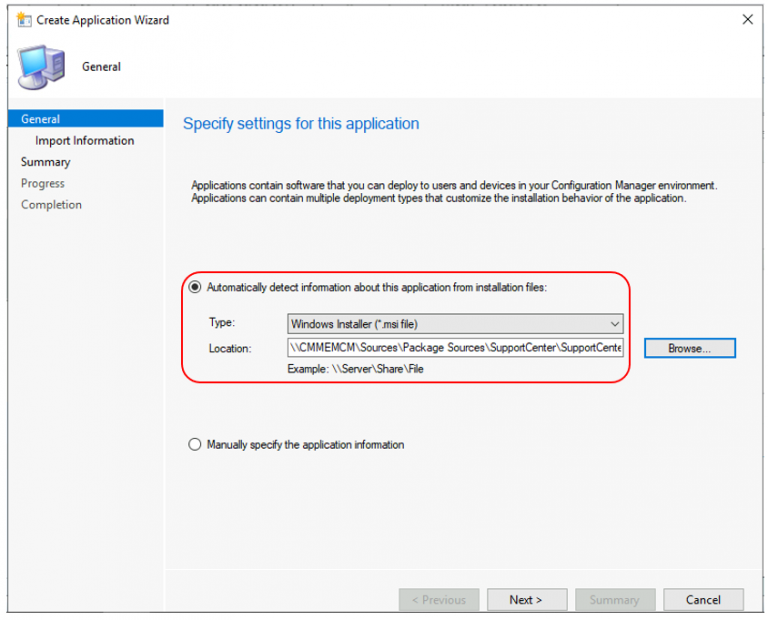Select the Progress step in the sidebar
Viewport: 768px width, 620px height.
(43, 183)
